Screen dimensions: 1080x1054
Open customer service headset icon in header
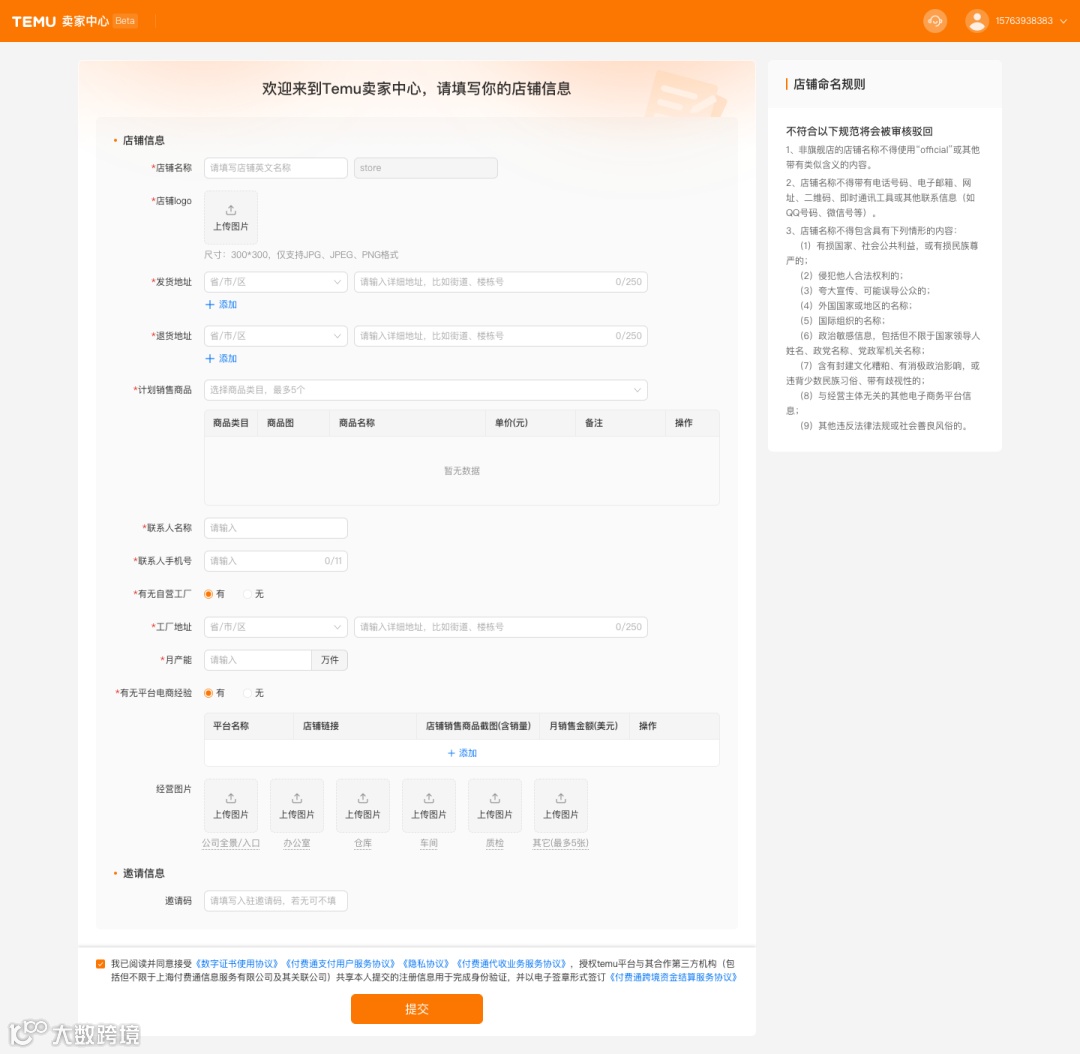(x=935, y=21)
